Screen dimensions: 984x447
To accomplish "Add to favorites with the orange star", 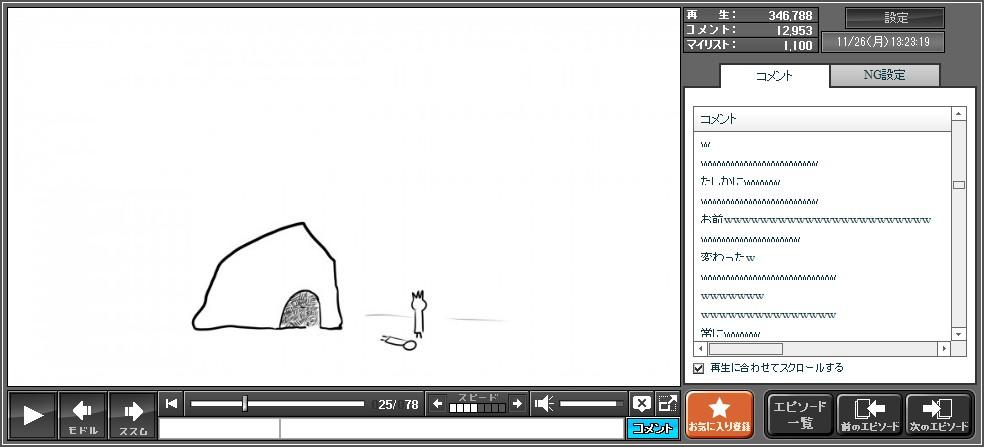I will point(719,415).
